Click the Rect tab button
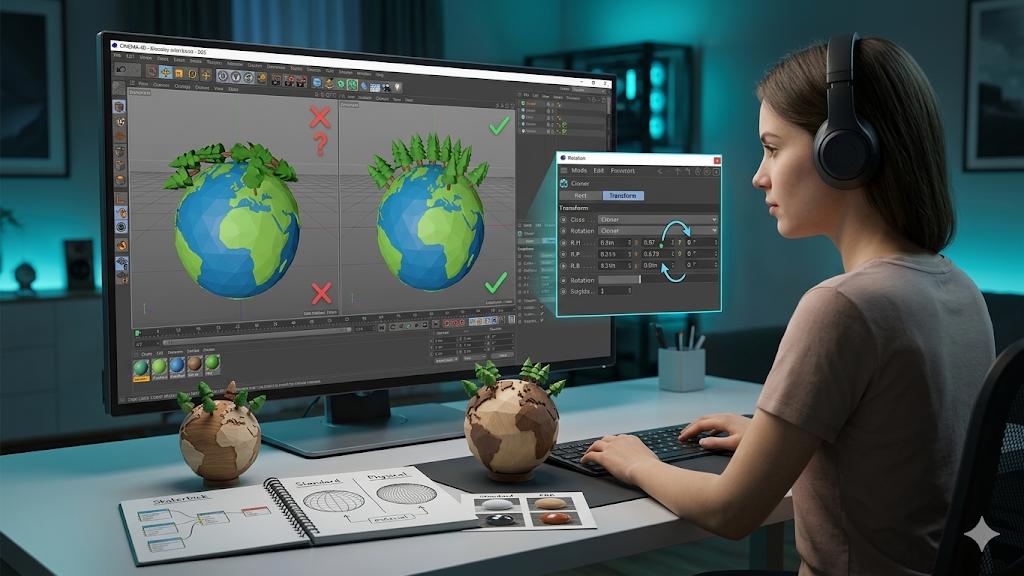The height and width of the screenshot is (576, 1024). [580, 196]
